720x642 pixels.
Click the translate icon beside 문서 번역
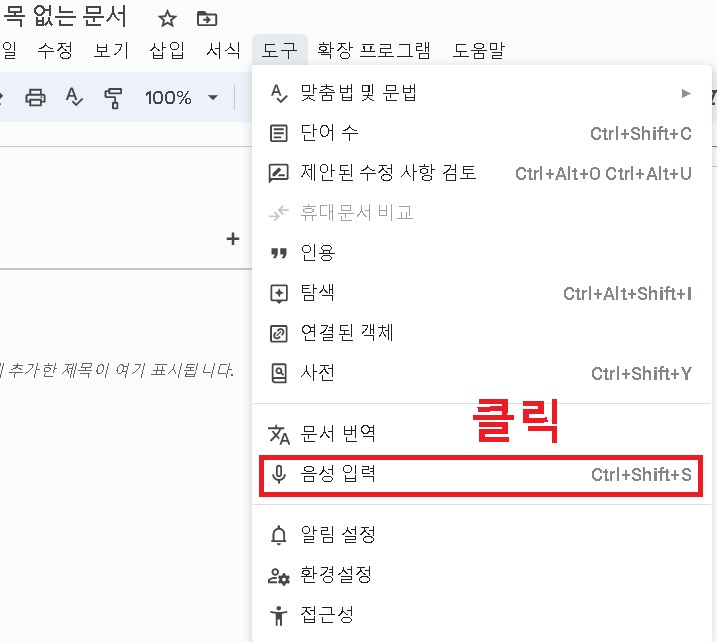(x=279, y=434)
